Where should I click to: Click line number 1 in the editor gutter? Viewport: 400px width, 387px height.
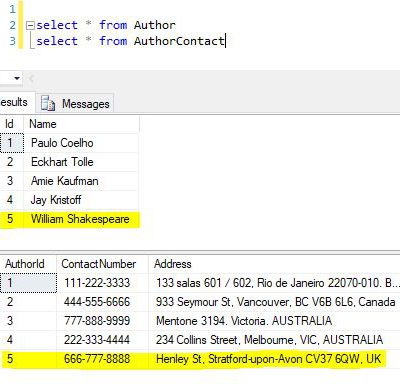(x=12, y=9)
